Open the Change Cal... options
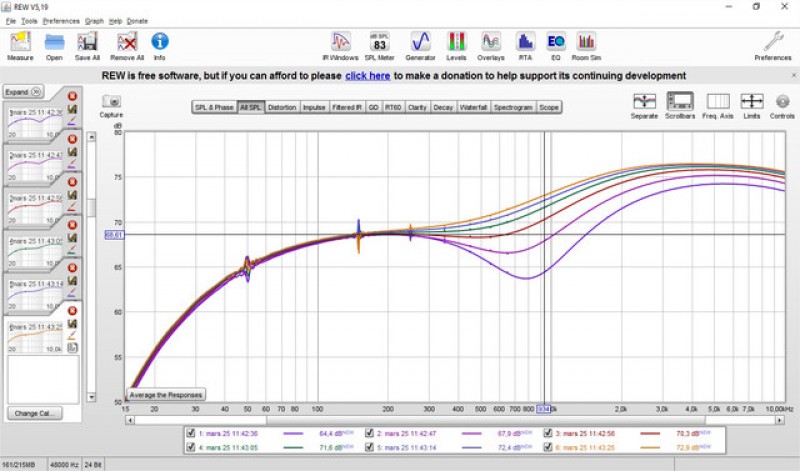This screenshot has height=471, width=800. (x=35, y=413)
